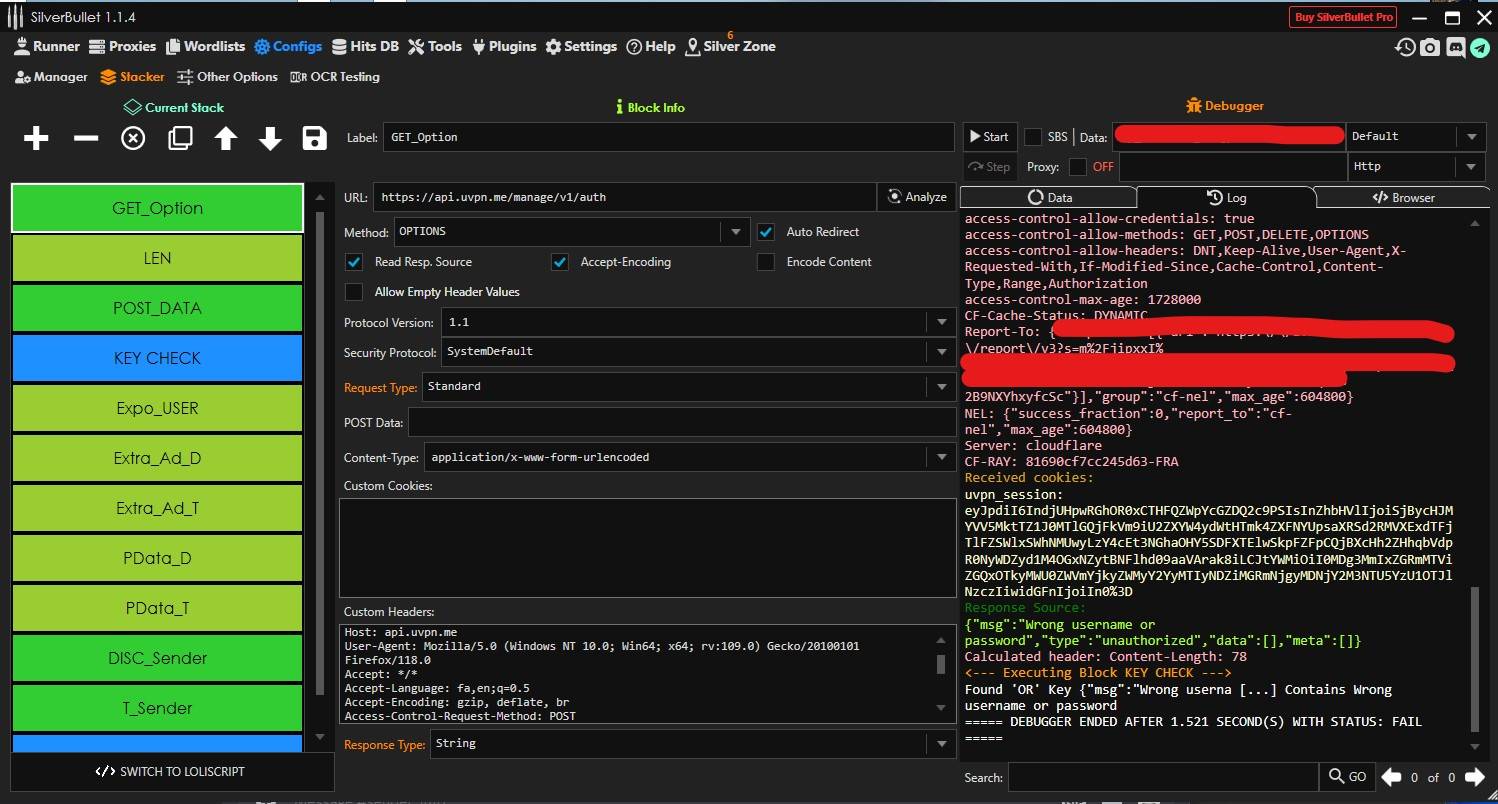Image resolution: width=1498 pixels, height=804 pixels.
Task: Open the Method dropdown showing OPTIONS
Action: (571, 232)
